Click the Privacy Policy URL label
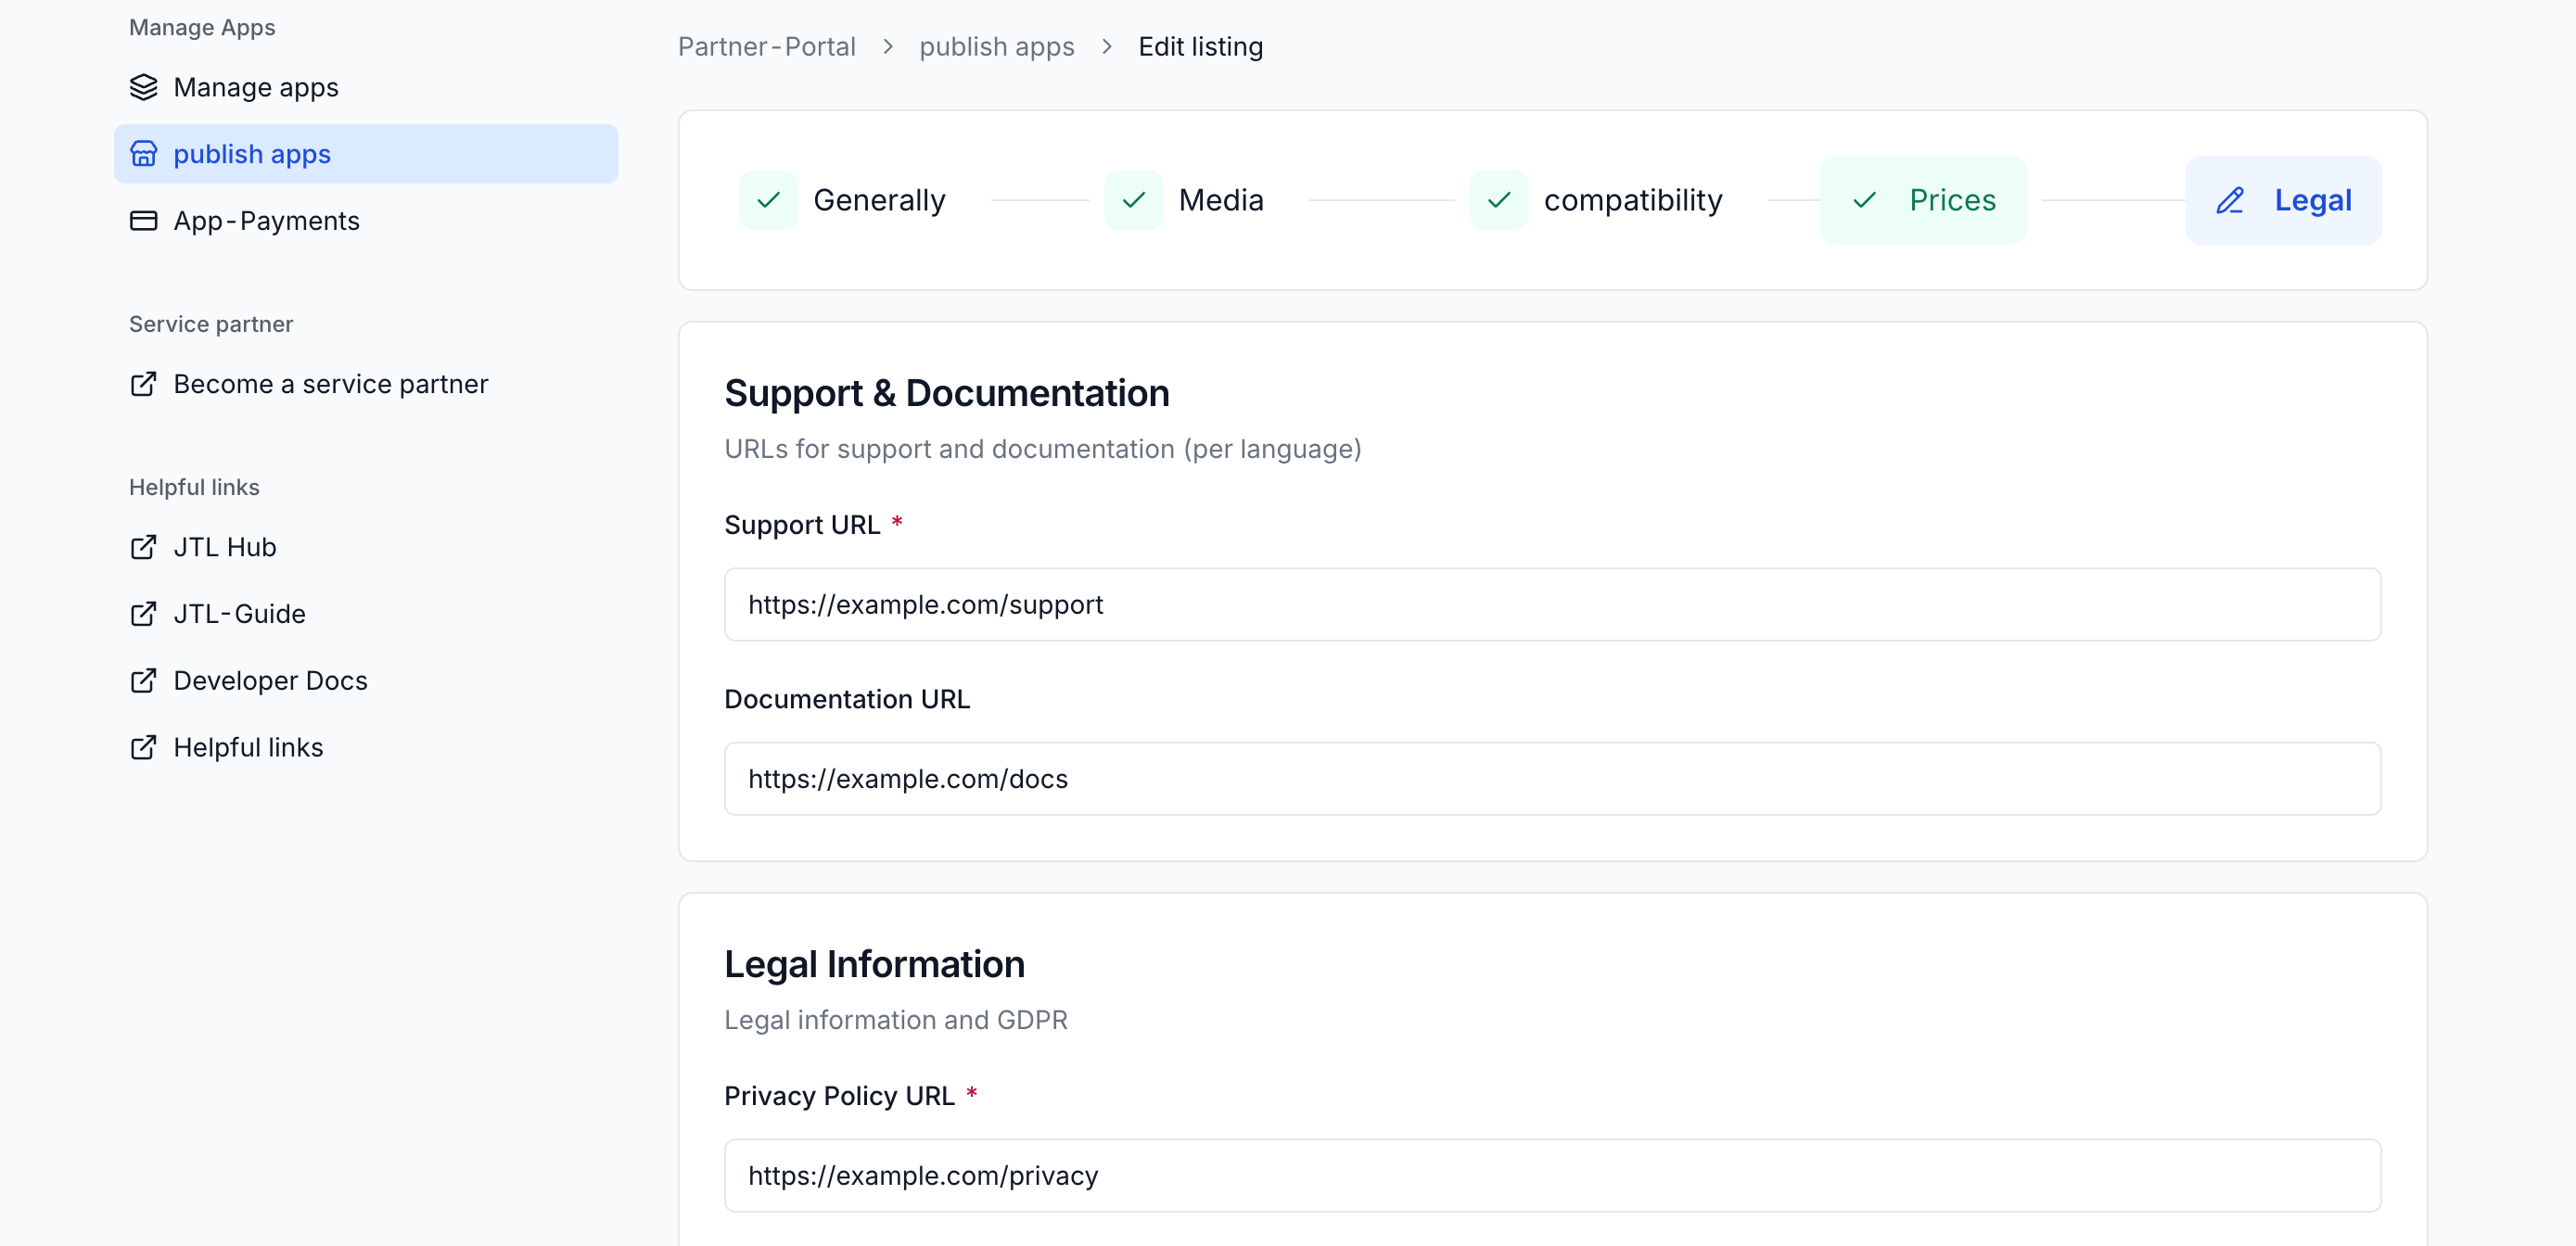The width and height of the screenshot is (2576, 1246). [839, 1096]
